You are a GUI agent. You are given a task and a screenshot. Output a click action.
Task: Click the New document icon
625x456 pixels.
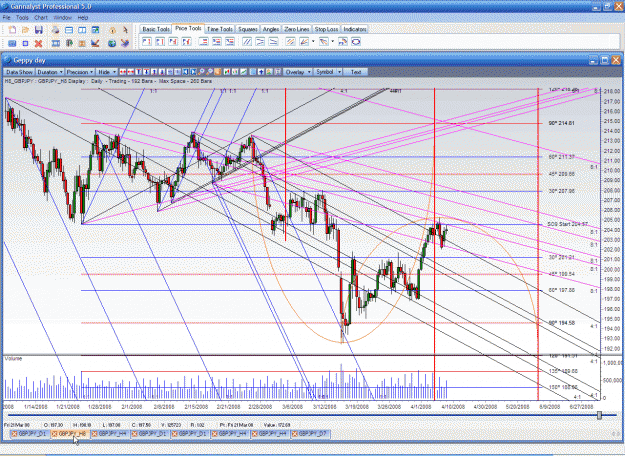pos(12,30)
